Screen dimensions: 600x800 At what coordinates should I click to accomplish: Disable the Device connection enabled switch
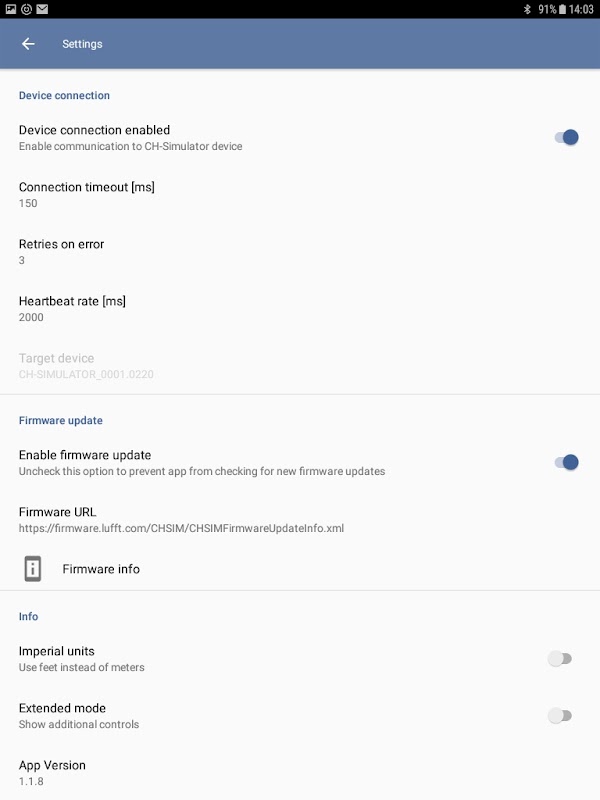click(x=566, y=137)
